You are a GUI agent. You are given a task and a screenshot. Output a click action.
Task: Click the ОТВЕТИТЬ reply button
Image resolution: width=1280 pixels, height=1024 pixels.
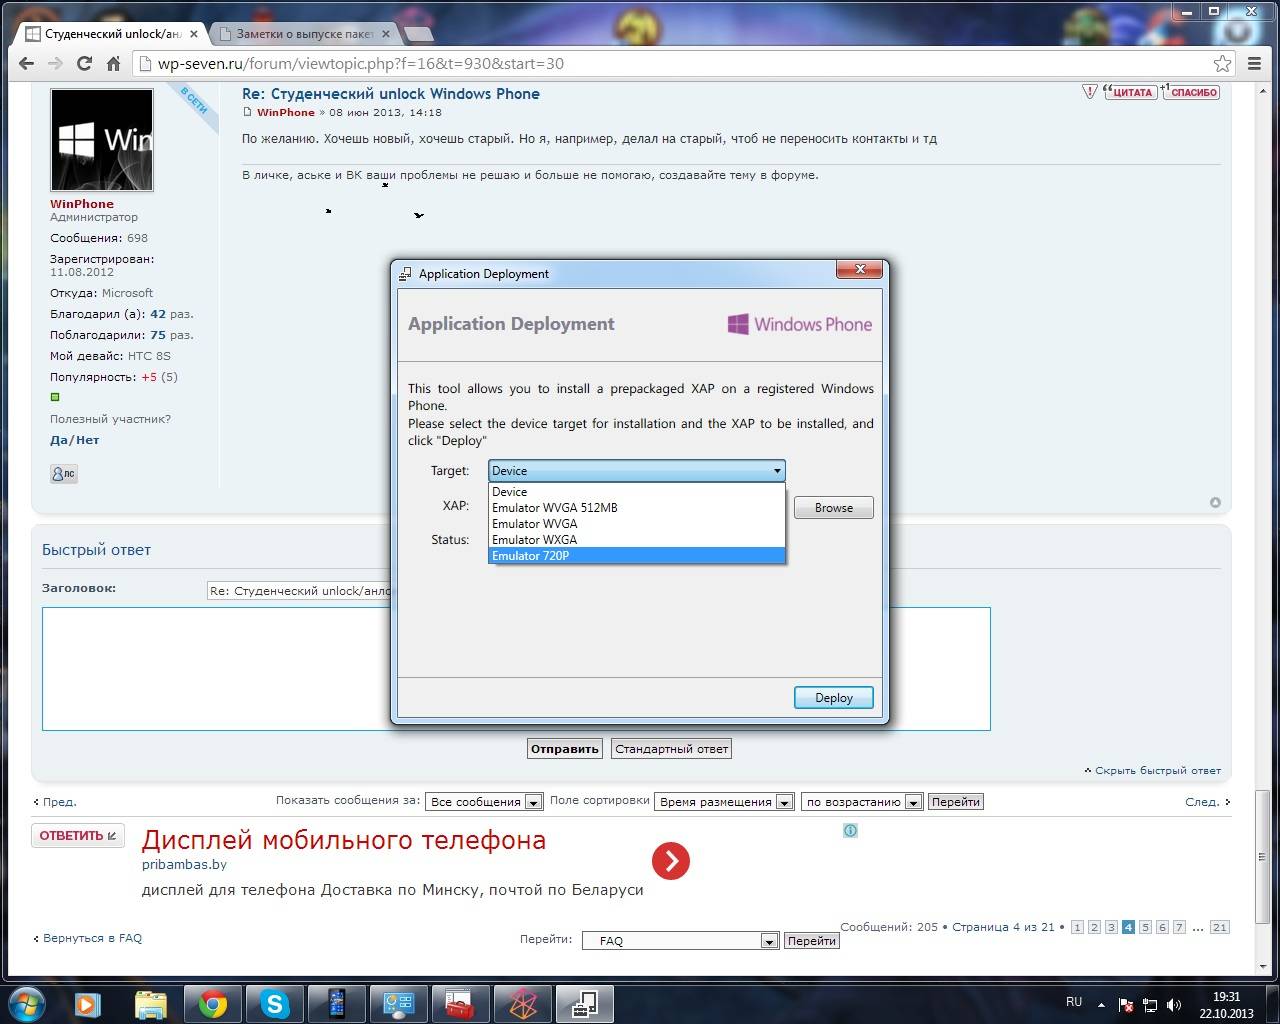click(x=77, y=835)
